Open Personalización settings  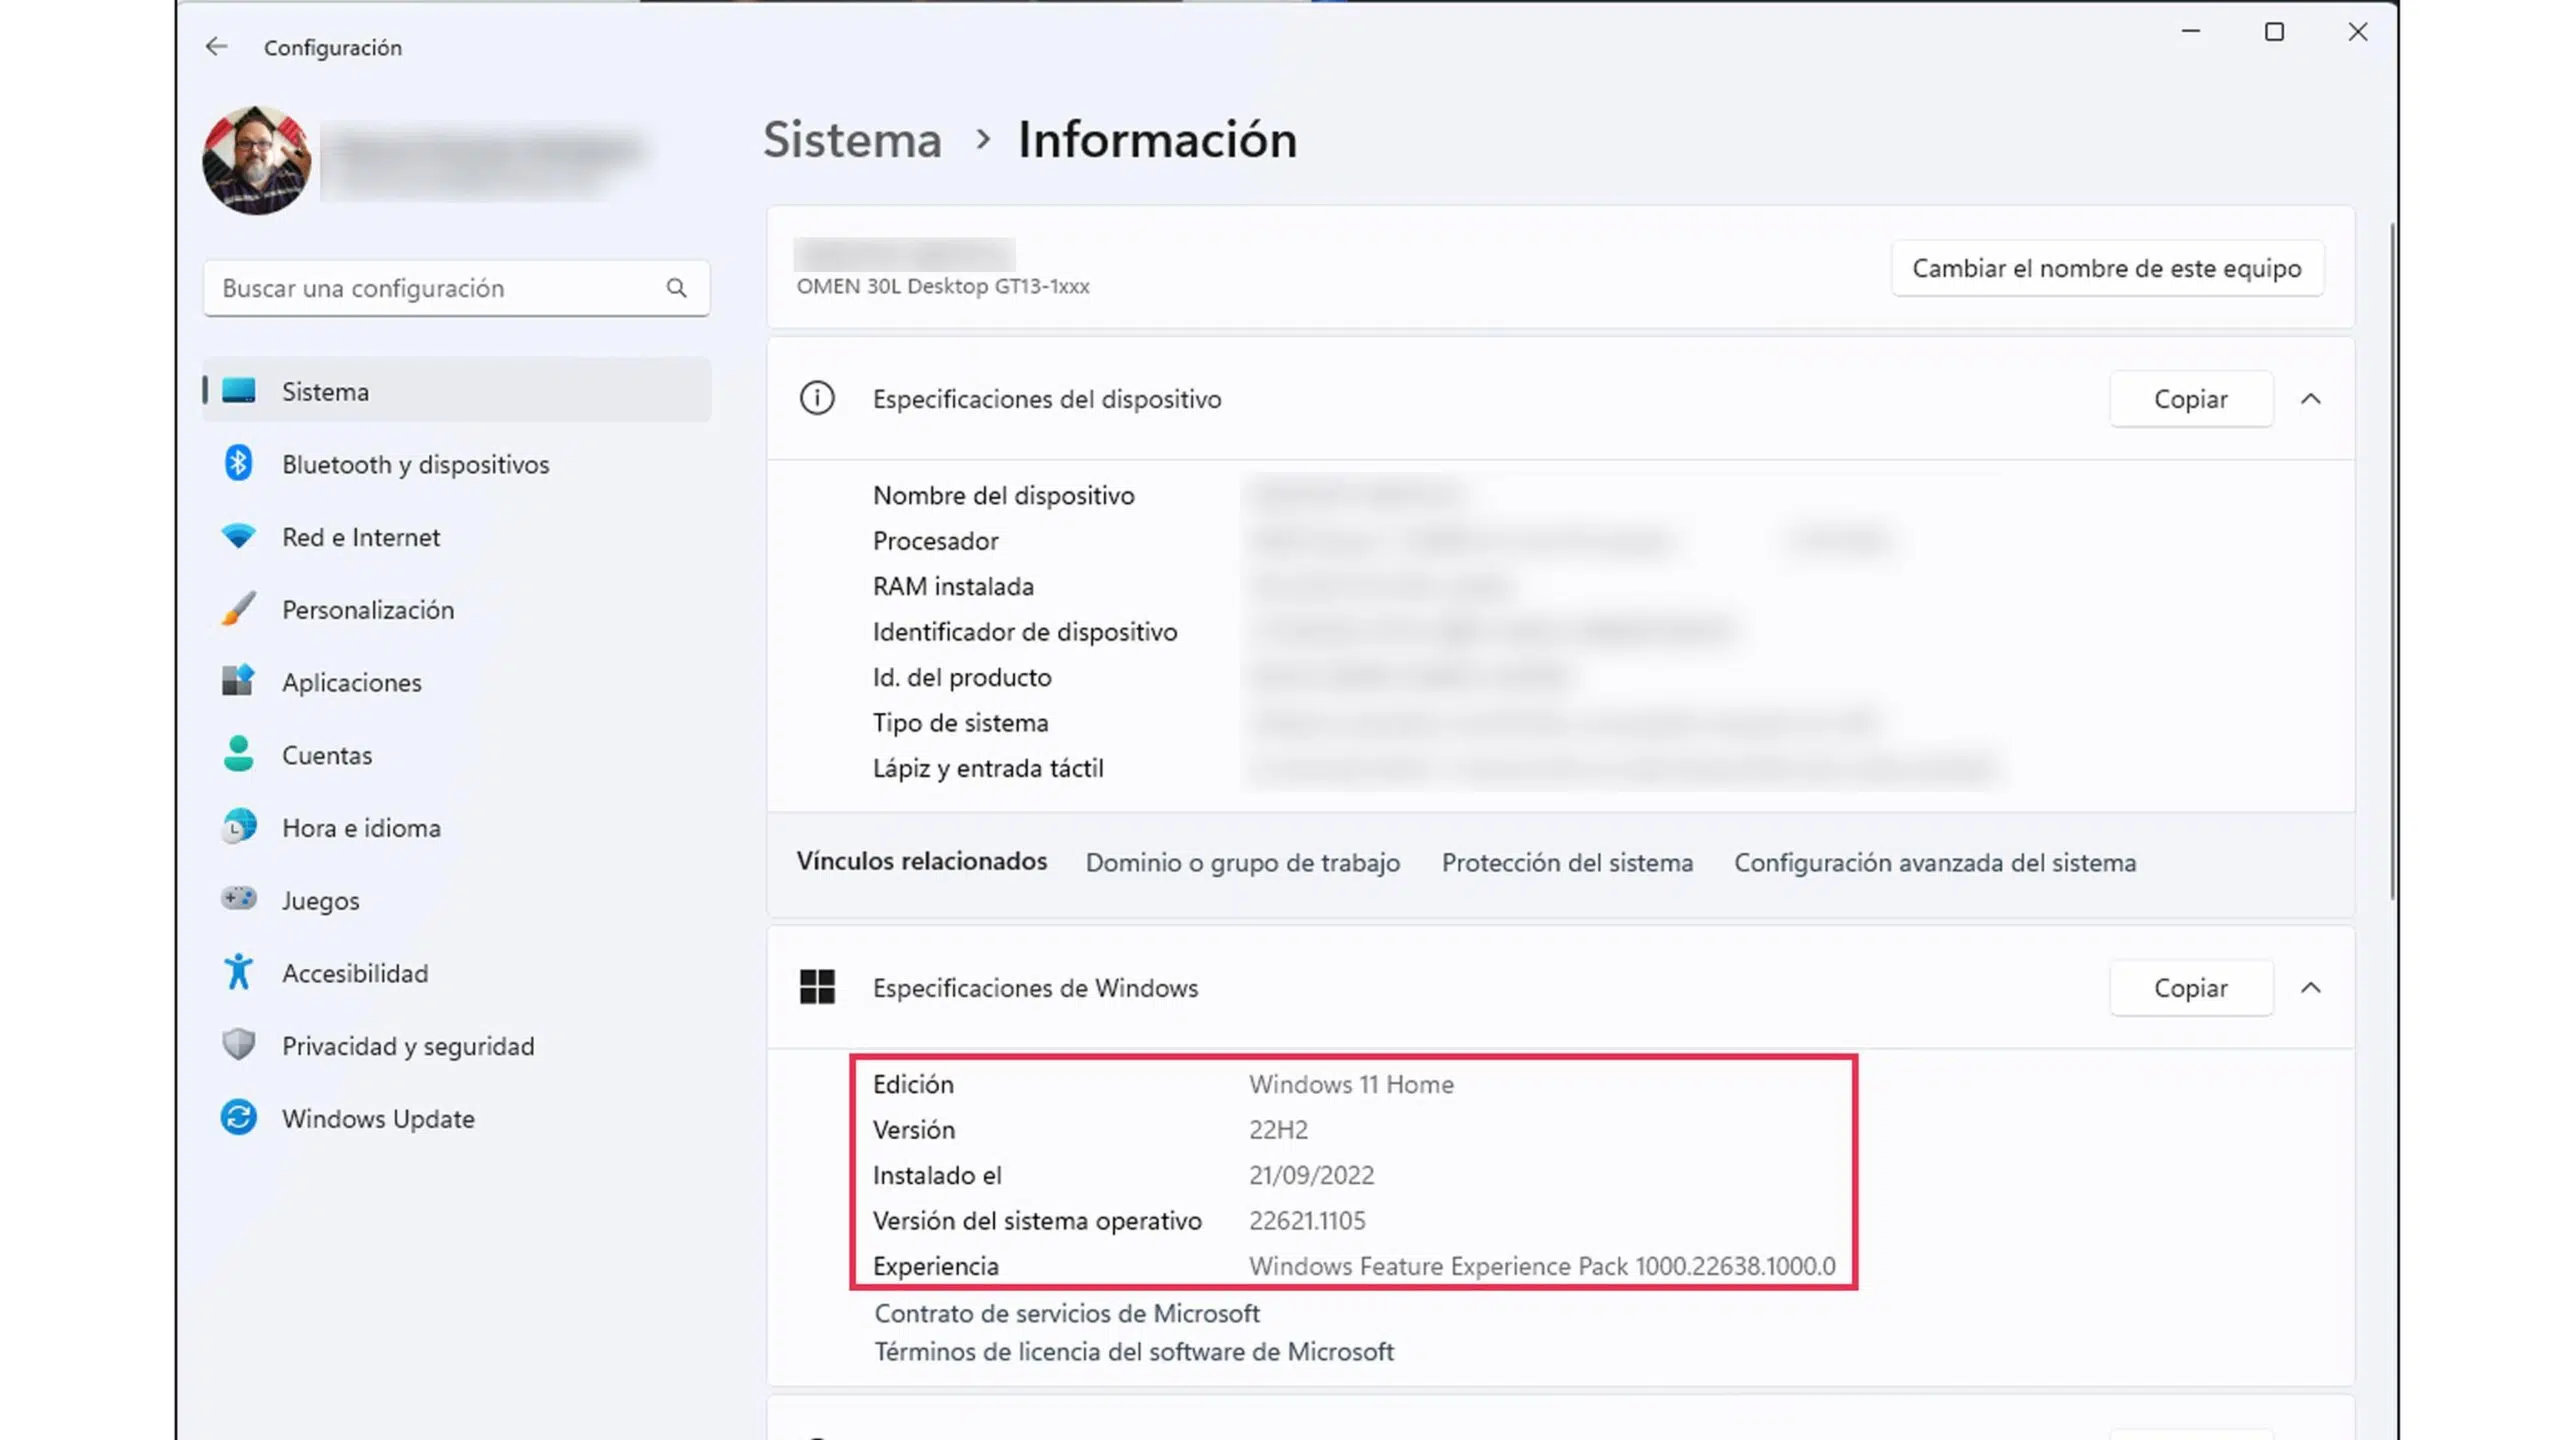(x=456, y=610)
